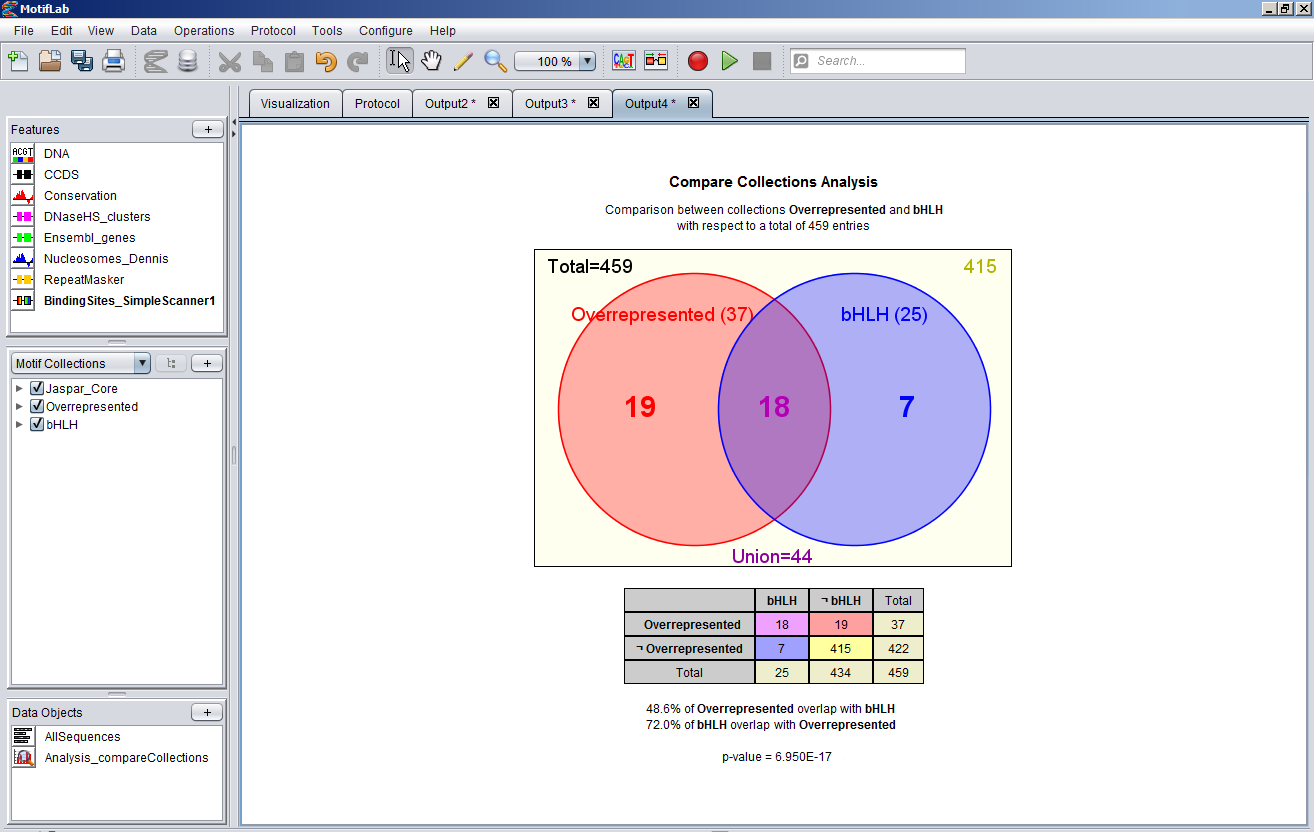Click the Search input field
This screenshot has height=832, width=1314.
pyautogui.click(x=878, y=61)
